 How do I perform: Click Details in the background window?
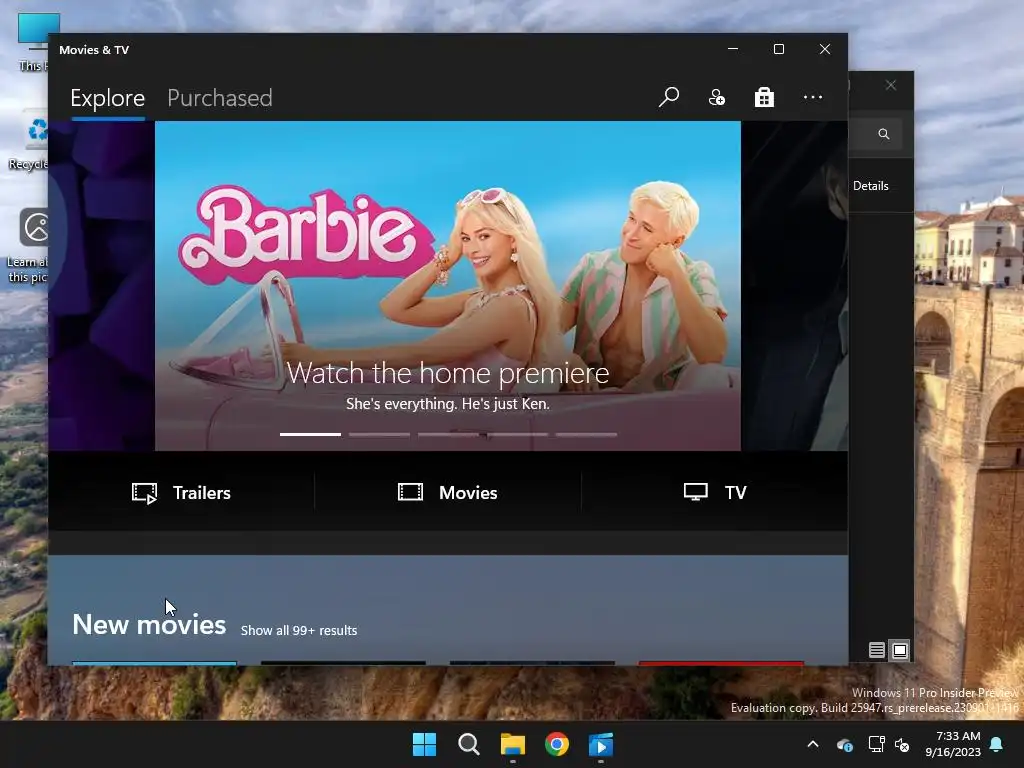pos(871,185)
